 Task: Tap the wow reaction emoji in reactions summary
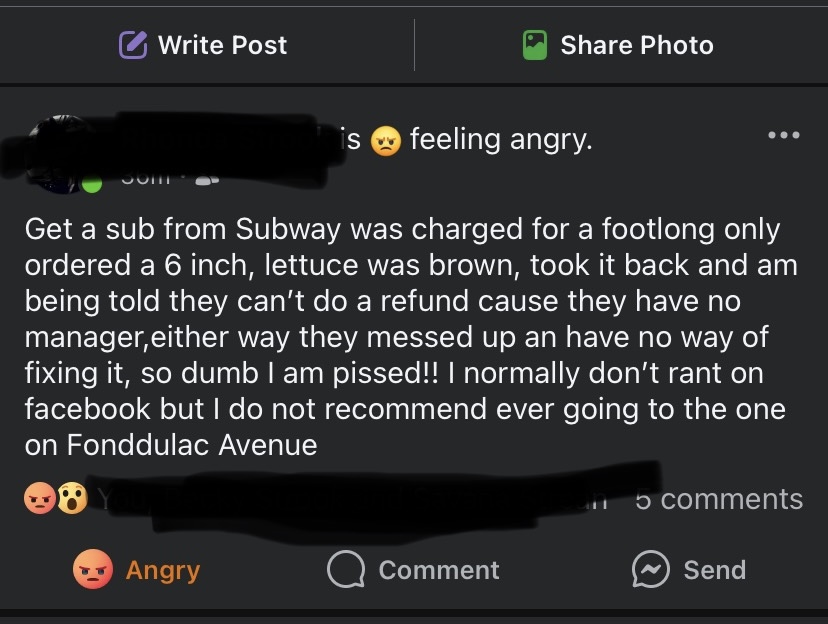click(x=72, y=499)
